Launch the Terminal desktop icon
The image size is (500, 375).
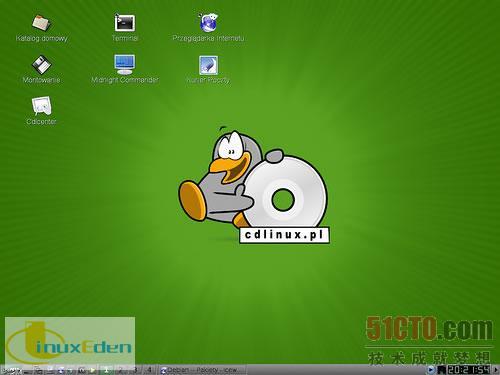click(125, 23)
